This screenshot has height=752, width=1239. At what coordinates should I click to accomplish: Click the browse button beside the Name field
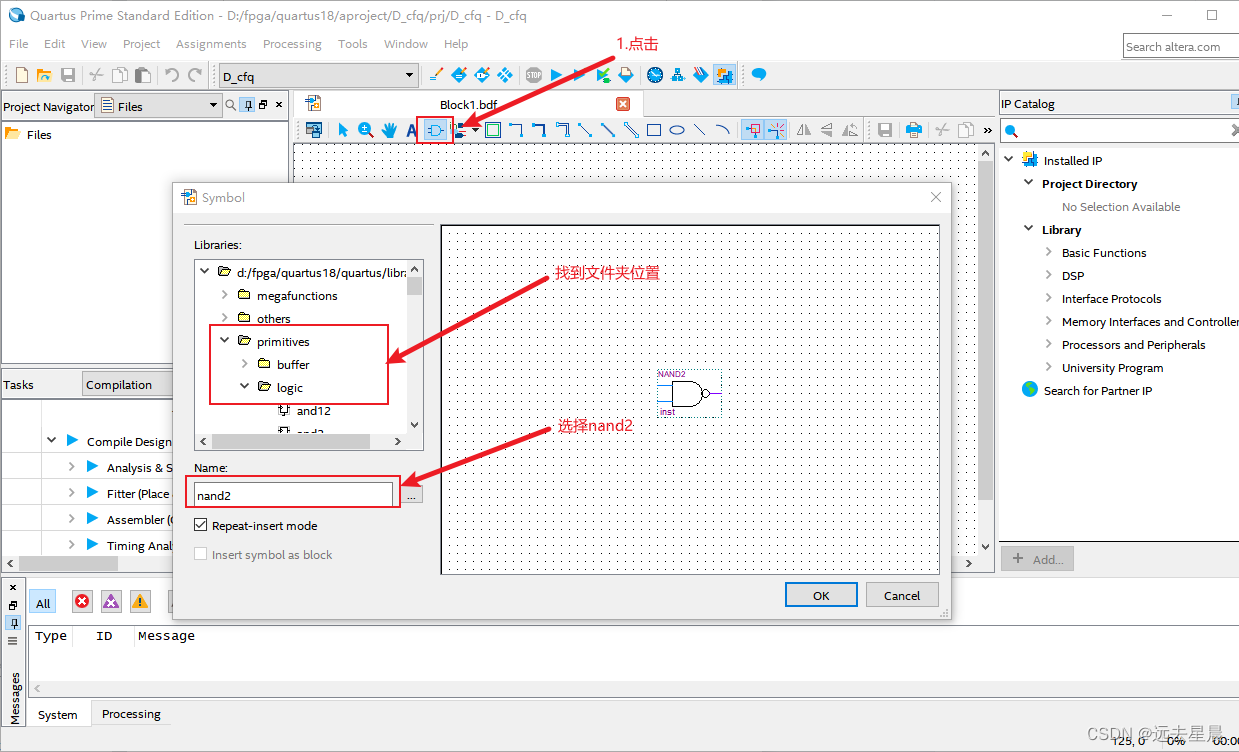point(412,495)
